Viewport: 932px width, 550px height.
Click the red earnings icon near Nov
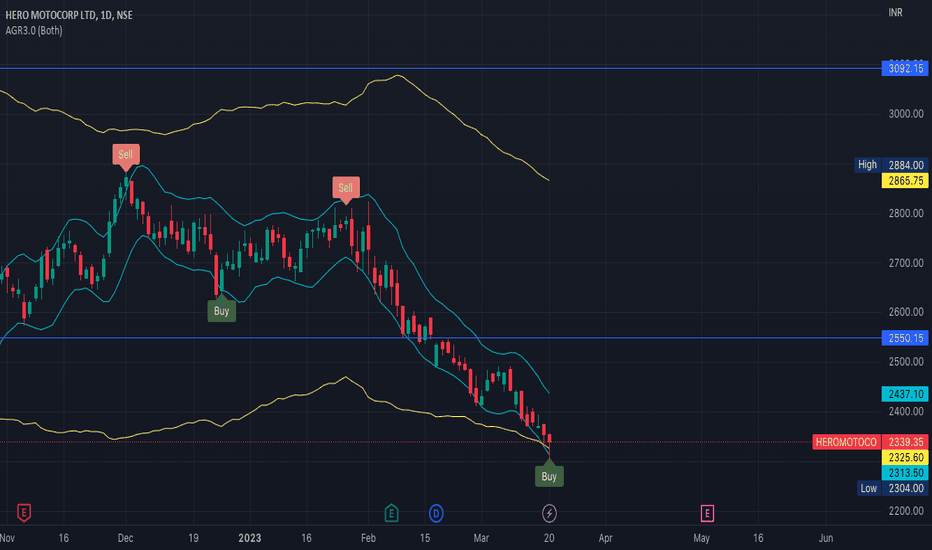(24, 513)
